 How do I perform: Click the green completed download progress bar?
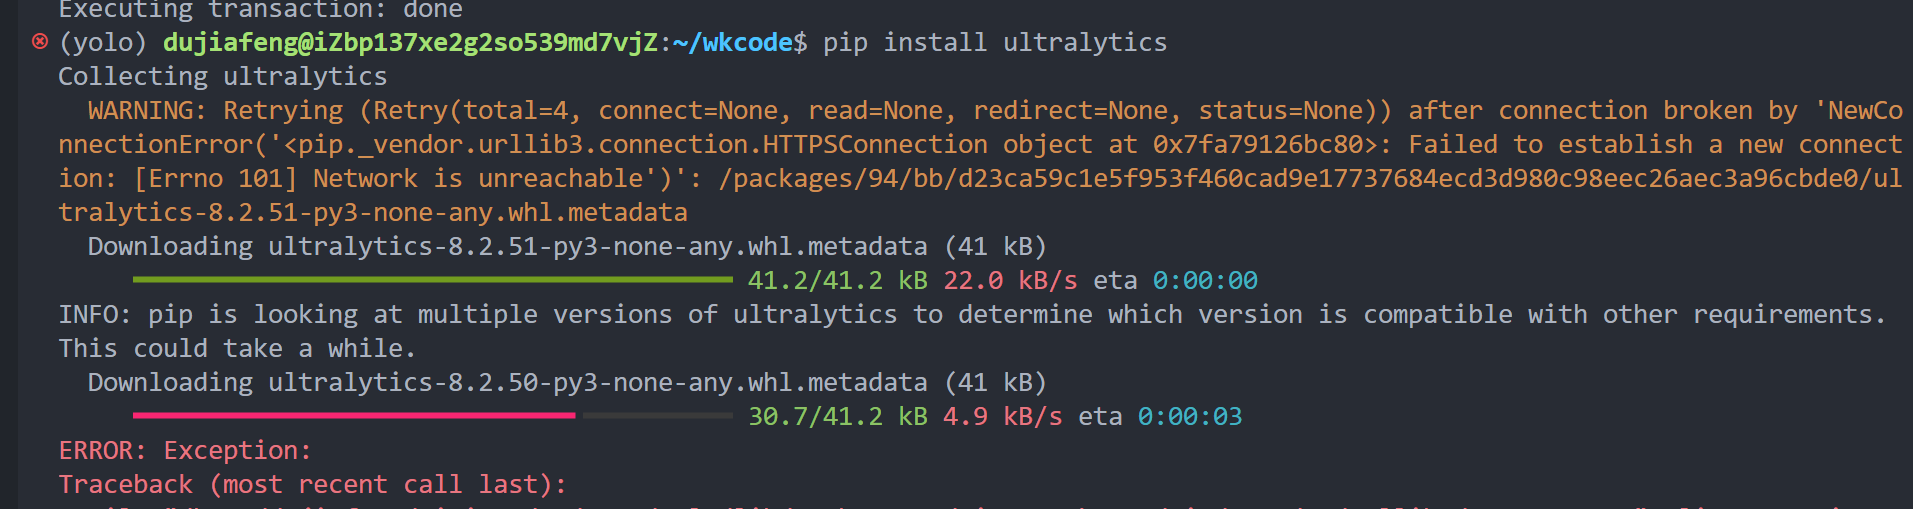(432, 280)
